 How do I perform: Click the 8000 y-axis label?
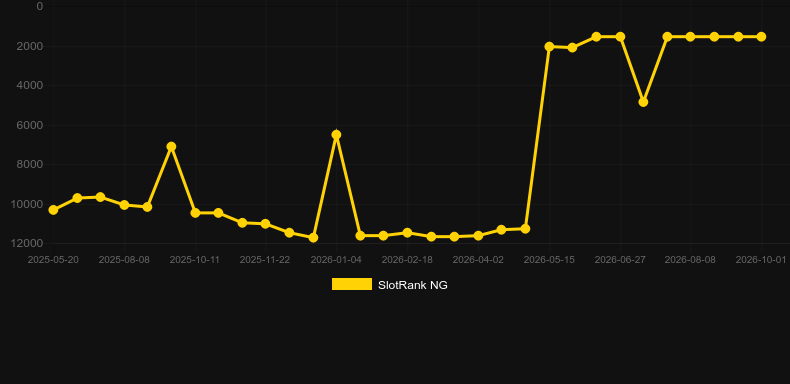click(30, 164)
